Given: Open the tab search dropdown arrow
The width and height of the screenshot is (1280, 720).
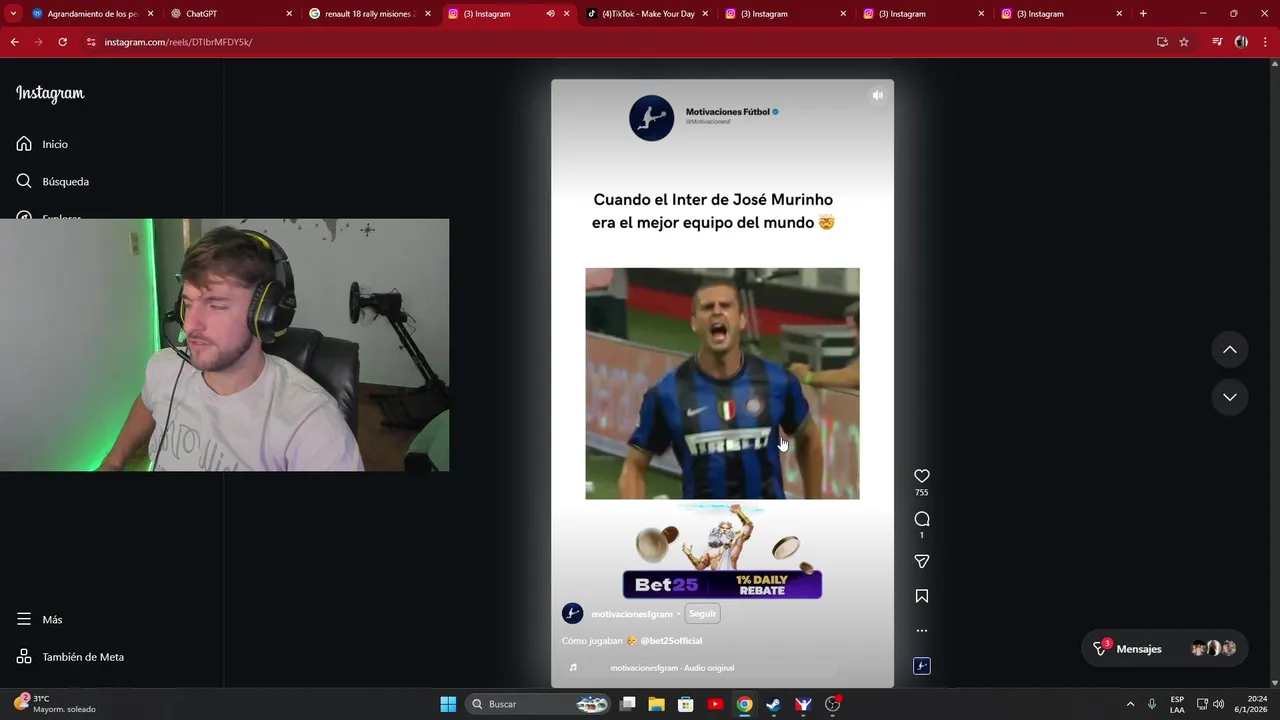Looking at the screenshot, I should click(x=12, y=14).
